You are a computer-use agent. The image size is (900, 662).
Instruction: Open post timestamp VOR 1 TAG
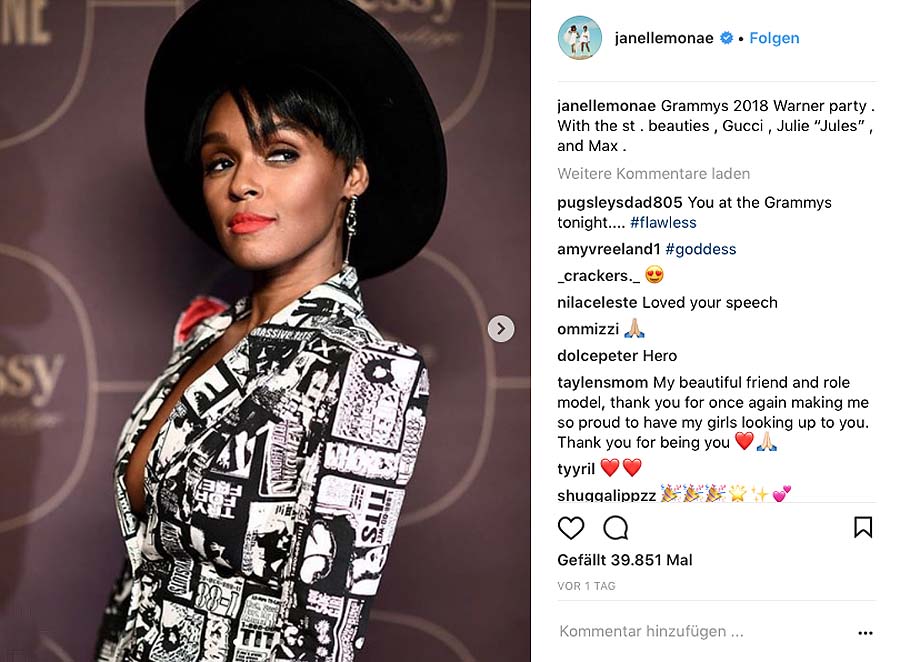click(586, 586)
